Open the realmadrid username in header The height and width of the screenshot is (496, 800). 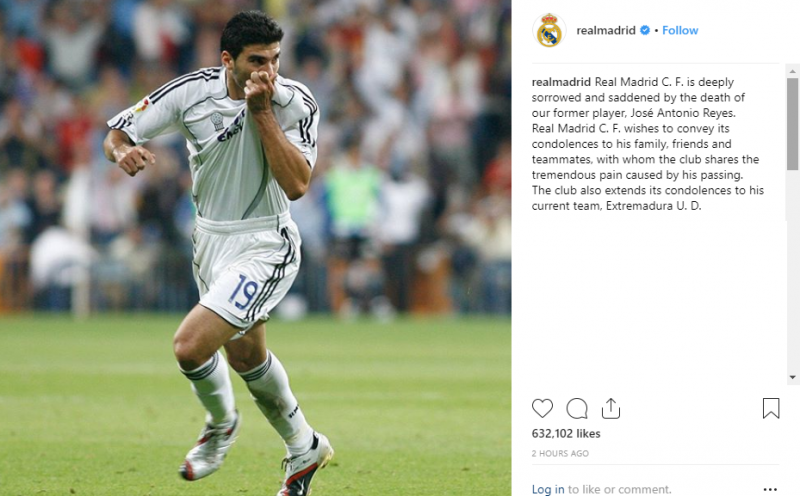pyautogui.click(x=606, y=31)
